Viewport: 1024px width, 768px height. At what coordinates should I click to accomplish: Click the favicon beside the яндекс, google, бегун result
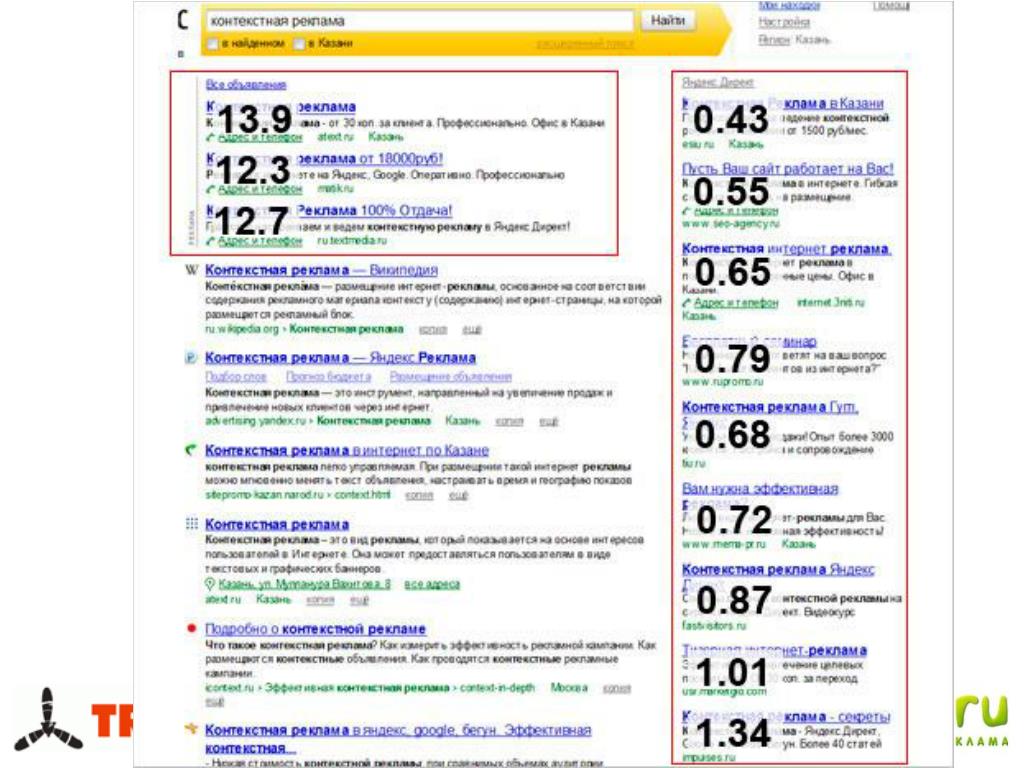191,729
